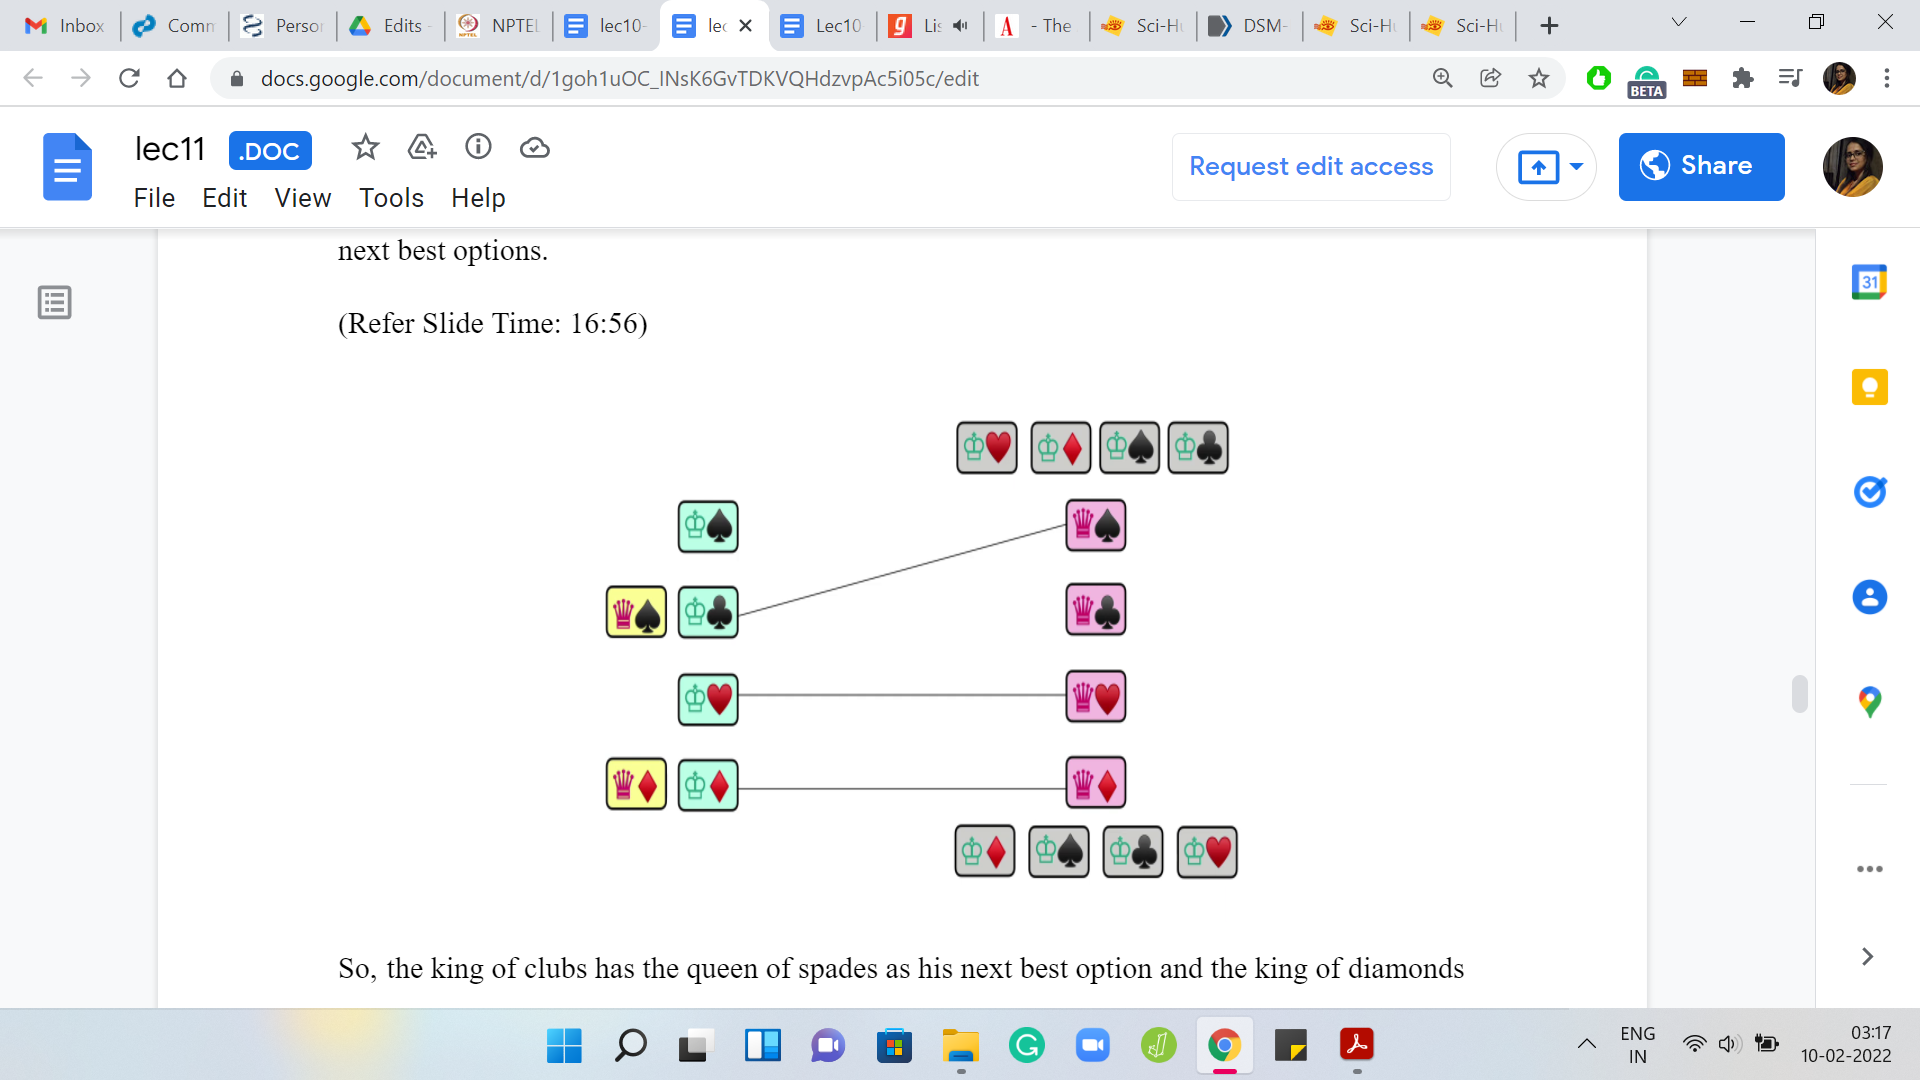Screen dimensions: 1920x1080
Task: Expand the present options dropdown arrow
Action: 1577,166
